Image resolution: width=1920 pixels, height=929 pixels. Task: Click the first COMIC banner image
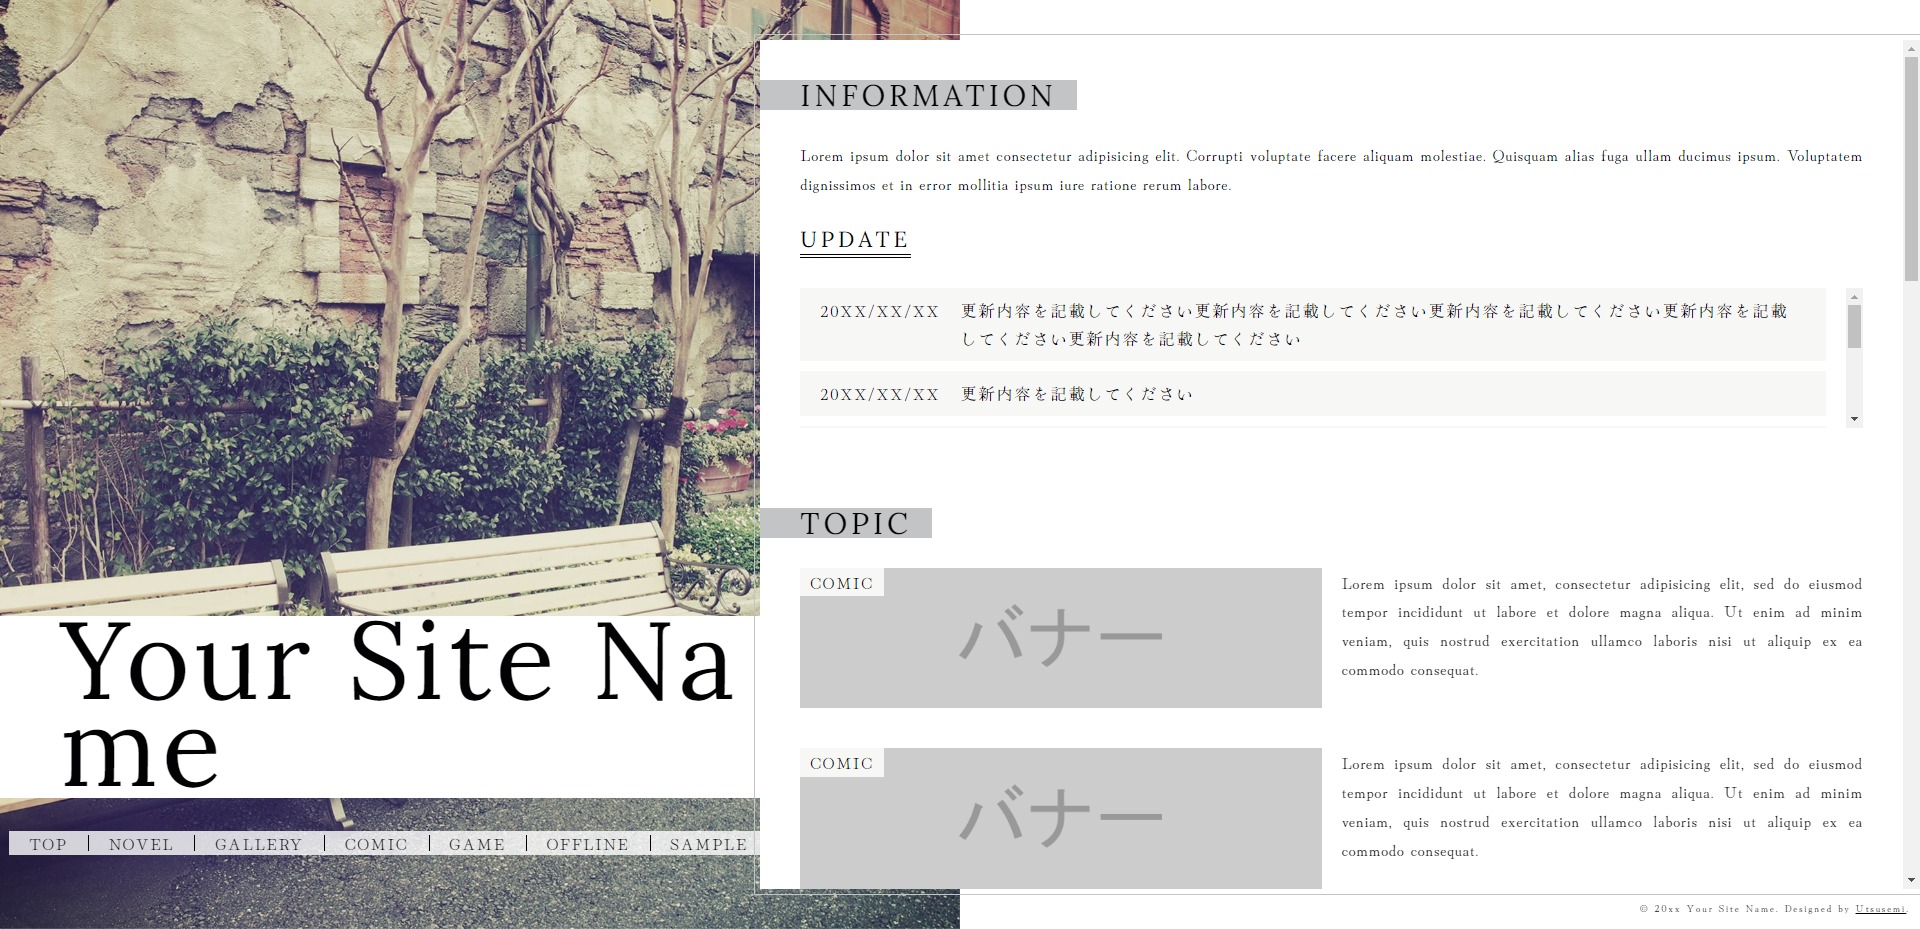(1060, 638)
